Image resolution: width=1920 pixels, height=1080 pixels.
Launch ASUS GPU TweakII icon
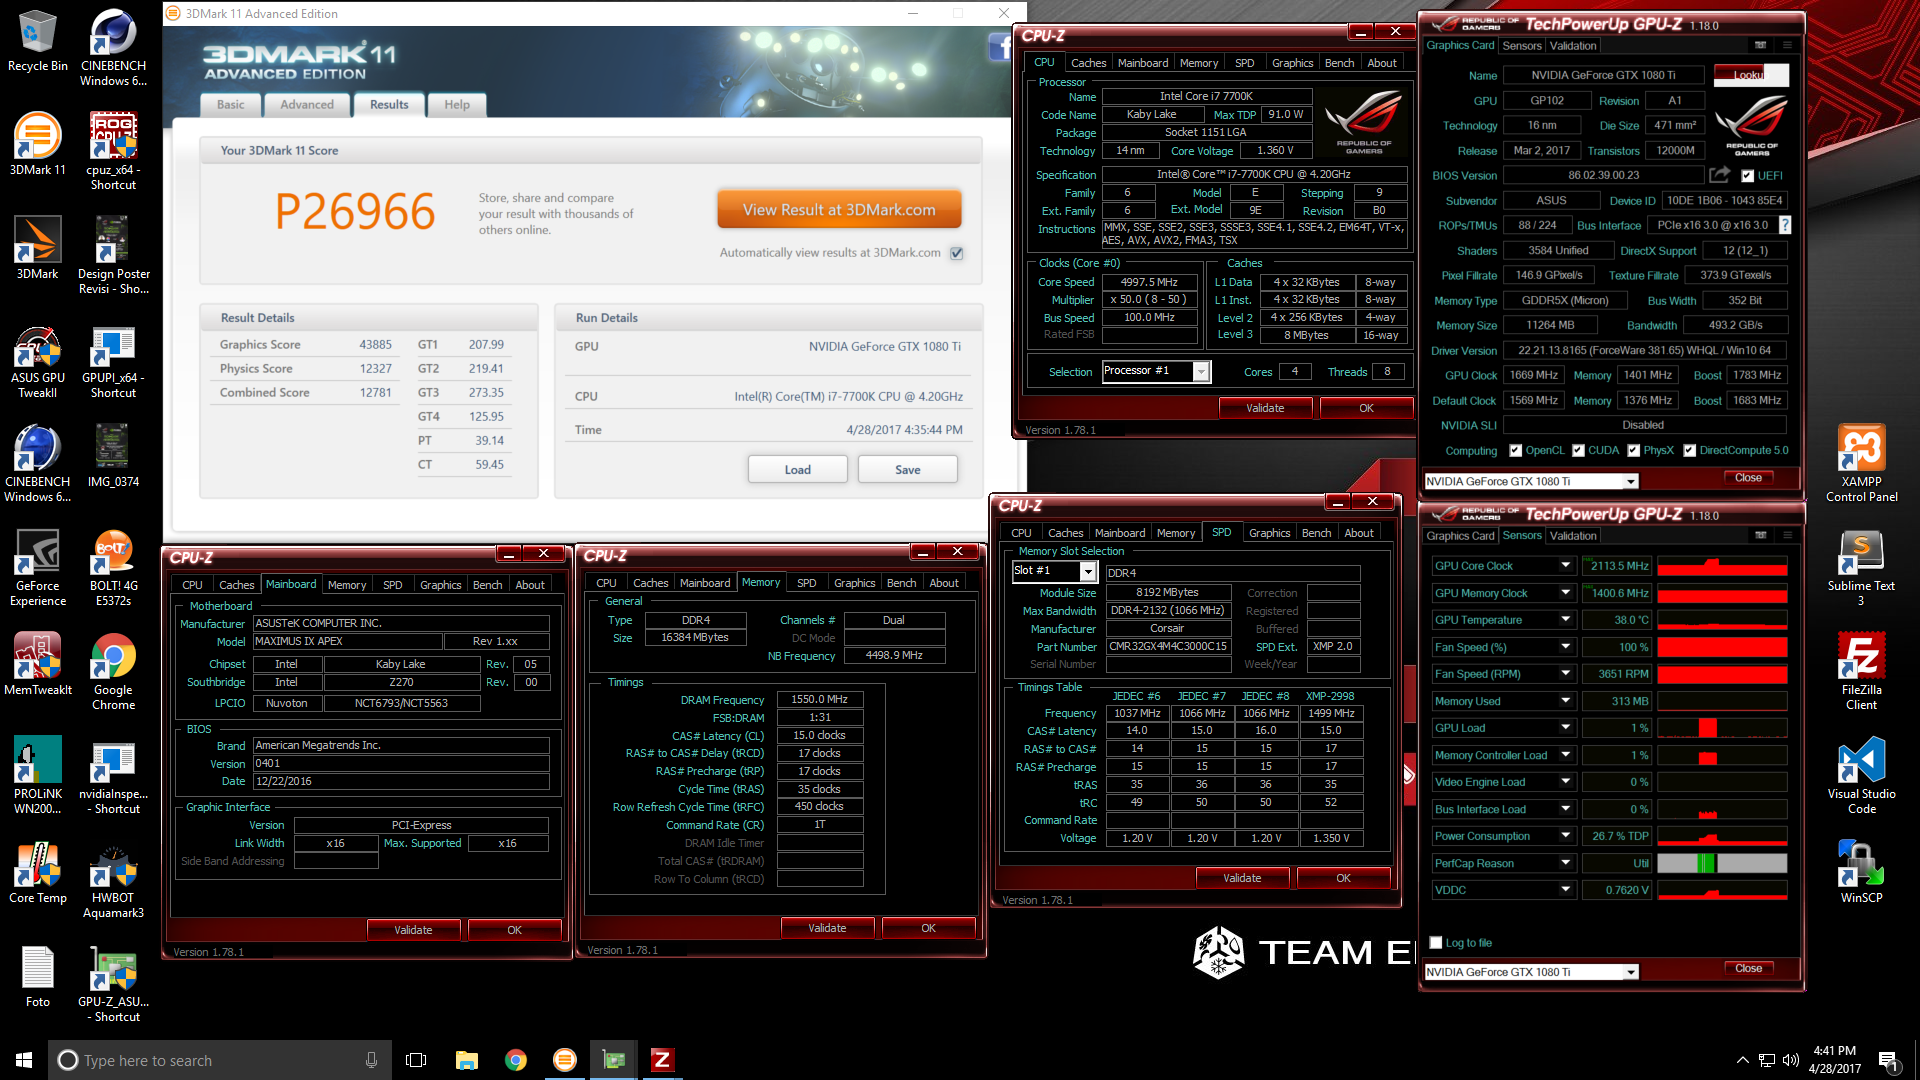click(38, 360)
